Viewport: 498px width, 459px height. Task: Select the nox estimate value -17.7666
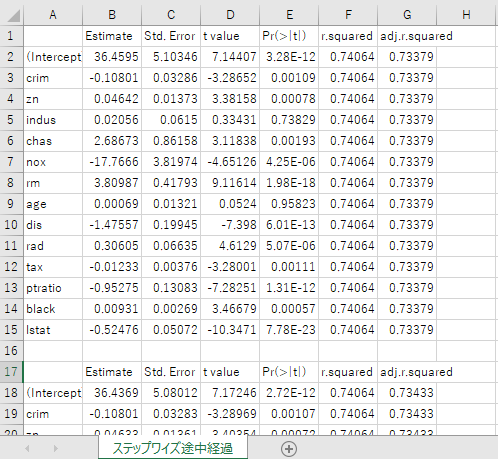click(x=112, y=162)
